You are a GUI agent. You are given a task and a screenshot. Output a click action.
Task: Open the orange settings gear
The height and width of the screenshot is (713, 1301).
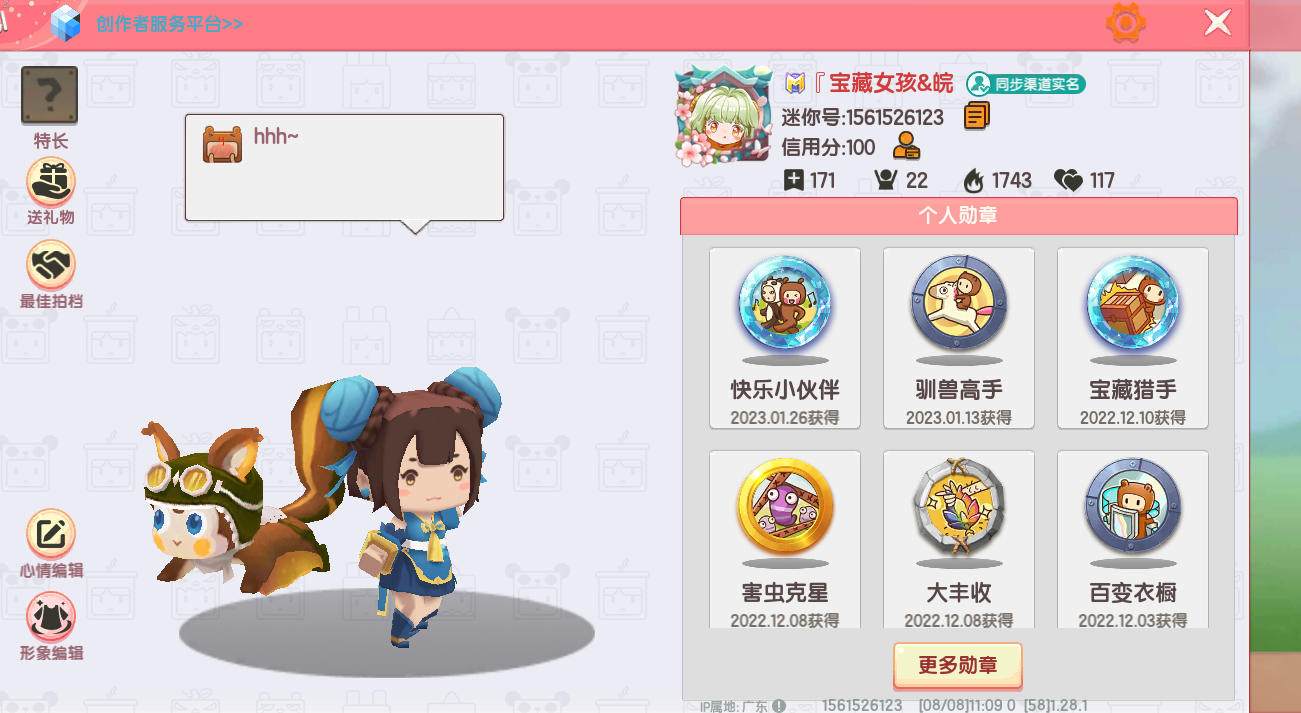click(1125, 22)
